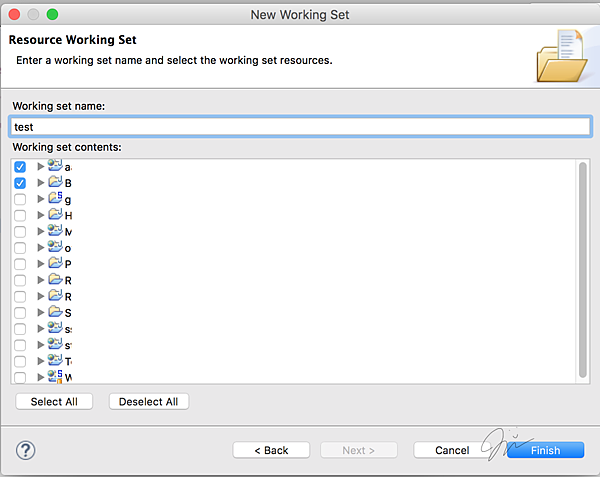Click the project icon beside item "T"
The image size is (600, 477).
click(55, 360)
